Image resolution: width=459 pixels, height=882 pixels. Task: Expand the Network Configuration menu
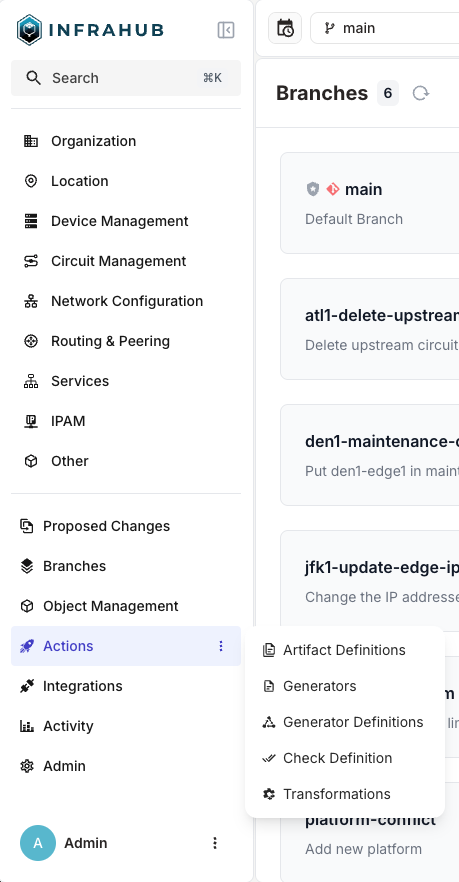coord(126,301)
